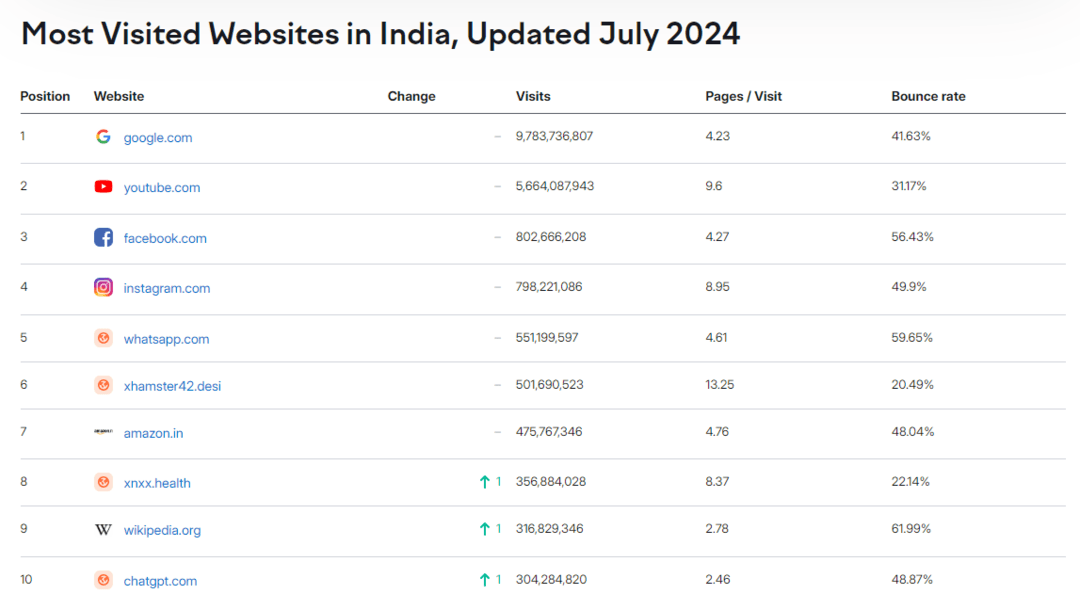Select the chatgpt.com link

click(x=160, y=581)
